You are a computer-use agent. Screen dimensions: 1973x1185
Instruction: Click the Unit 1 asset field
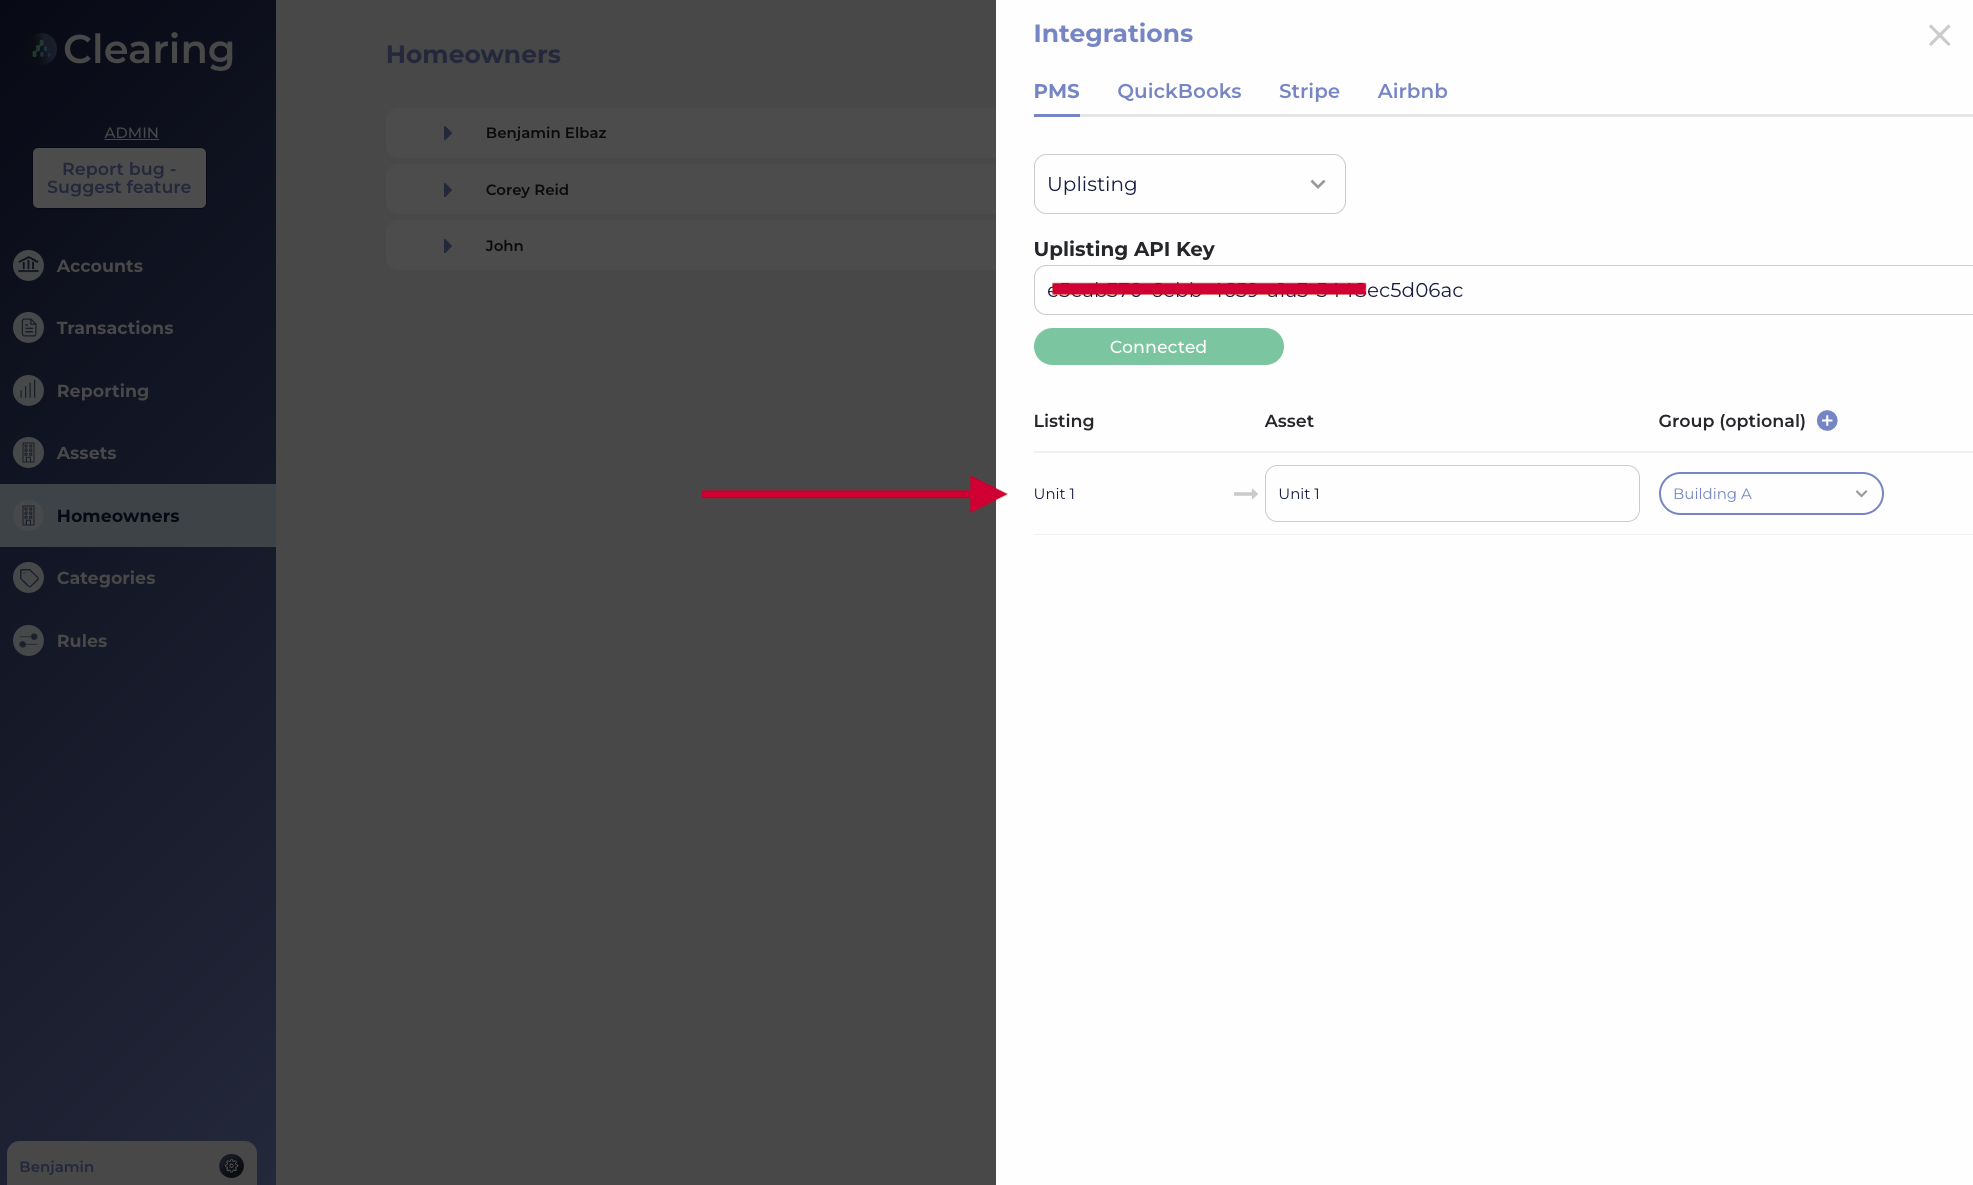click(1451, 493)
